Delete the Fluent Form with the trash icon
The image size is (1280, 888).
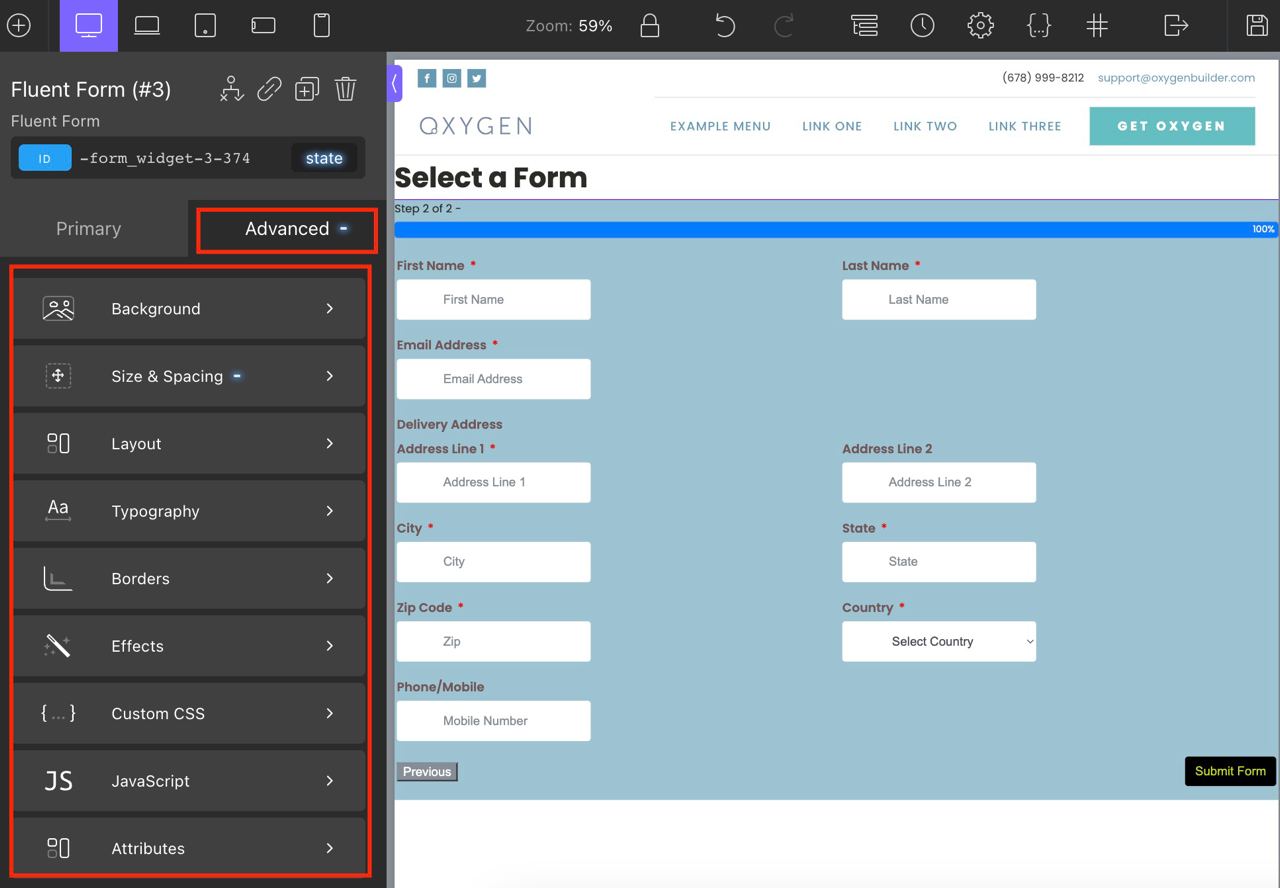coord(345,89)
